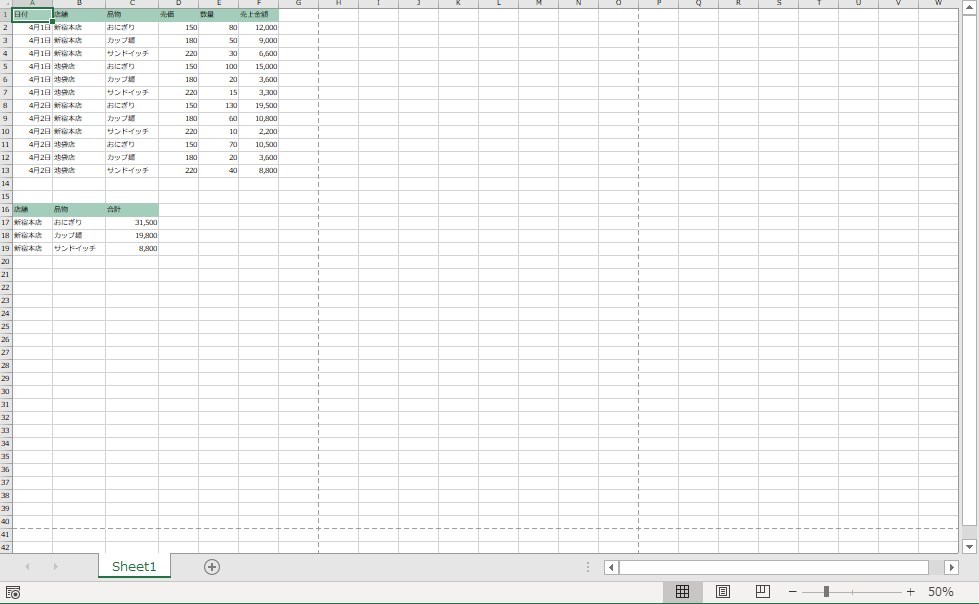Select row header 16
The width and height of the screenshot is (979, 604).
coord(5,209)
